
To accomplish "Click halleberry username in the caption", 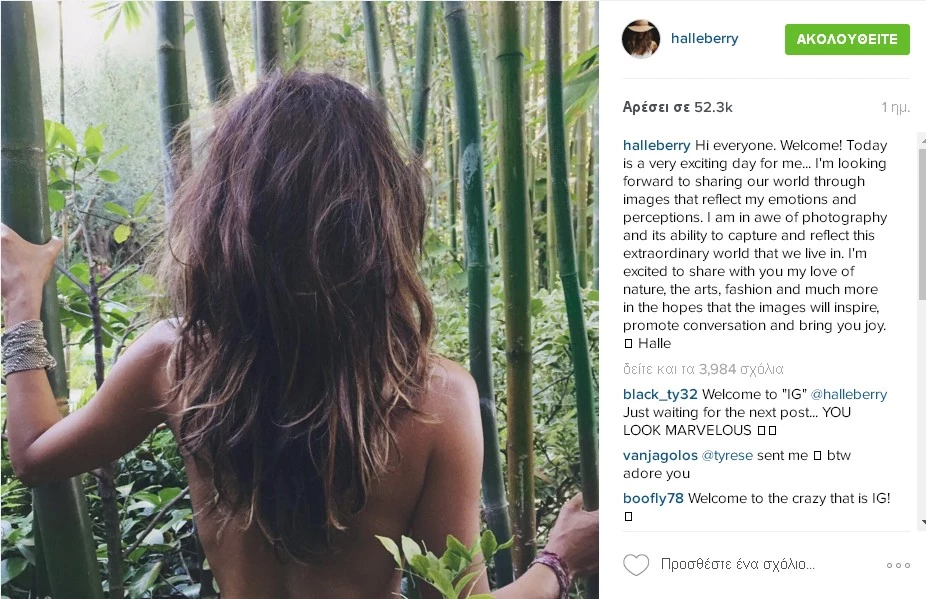I will click(x=656, y=145).
